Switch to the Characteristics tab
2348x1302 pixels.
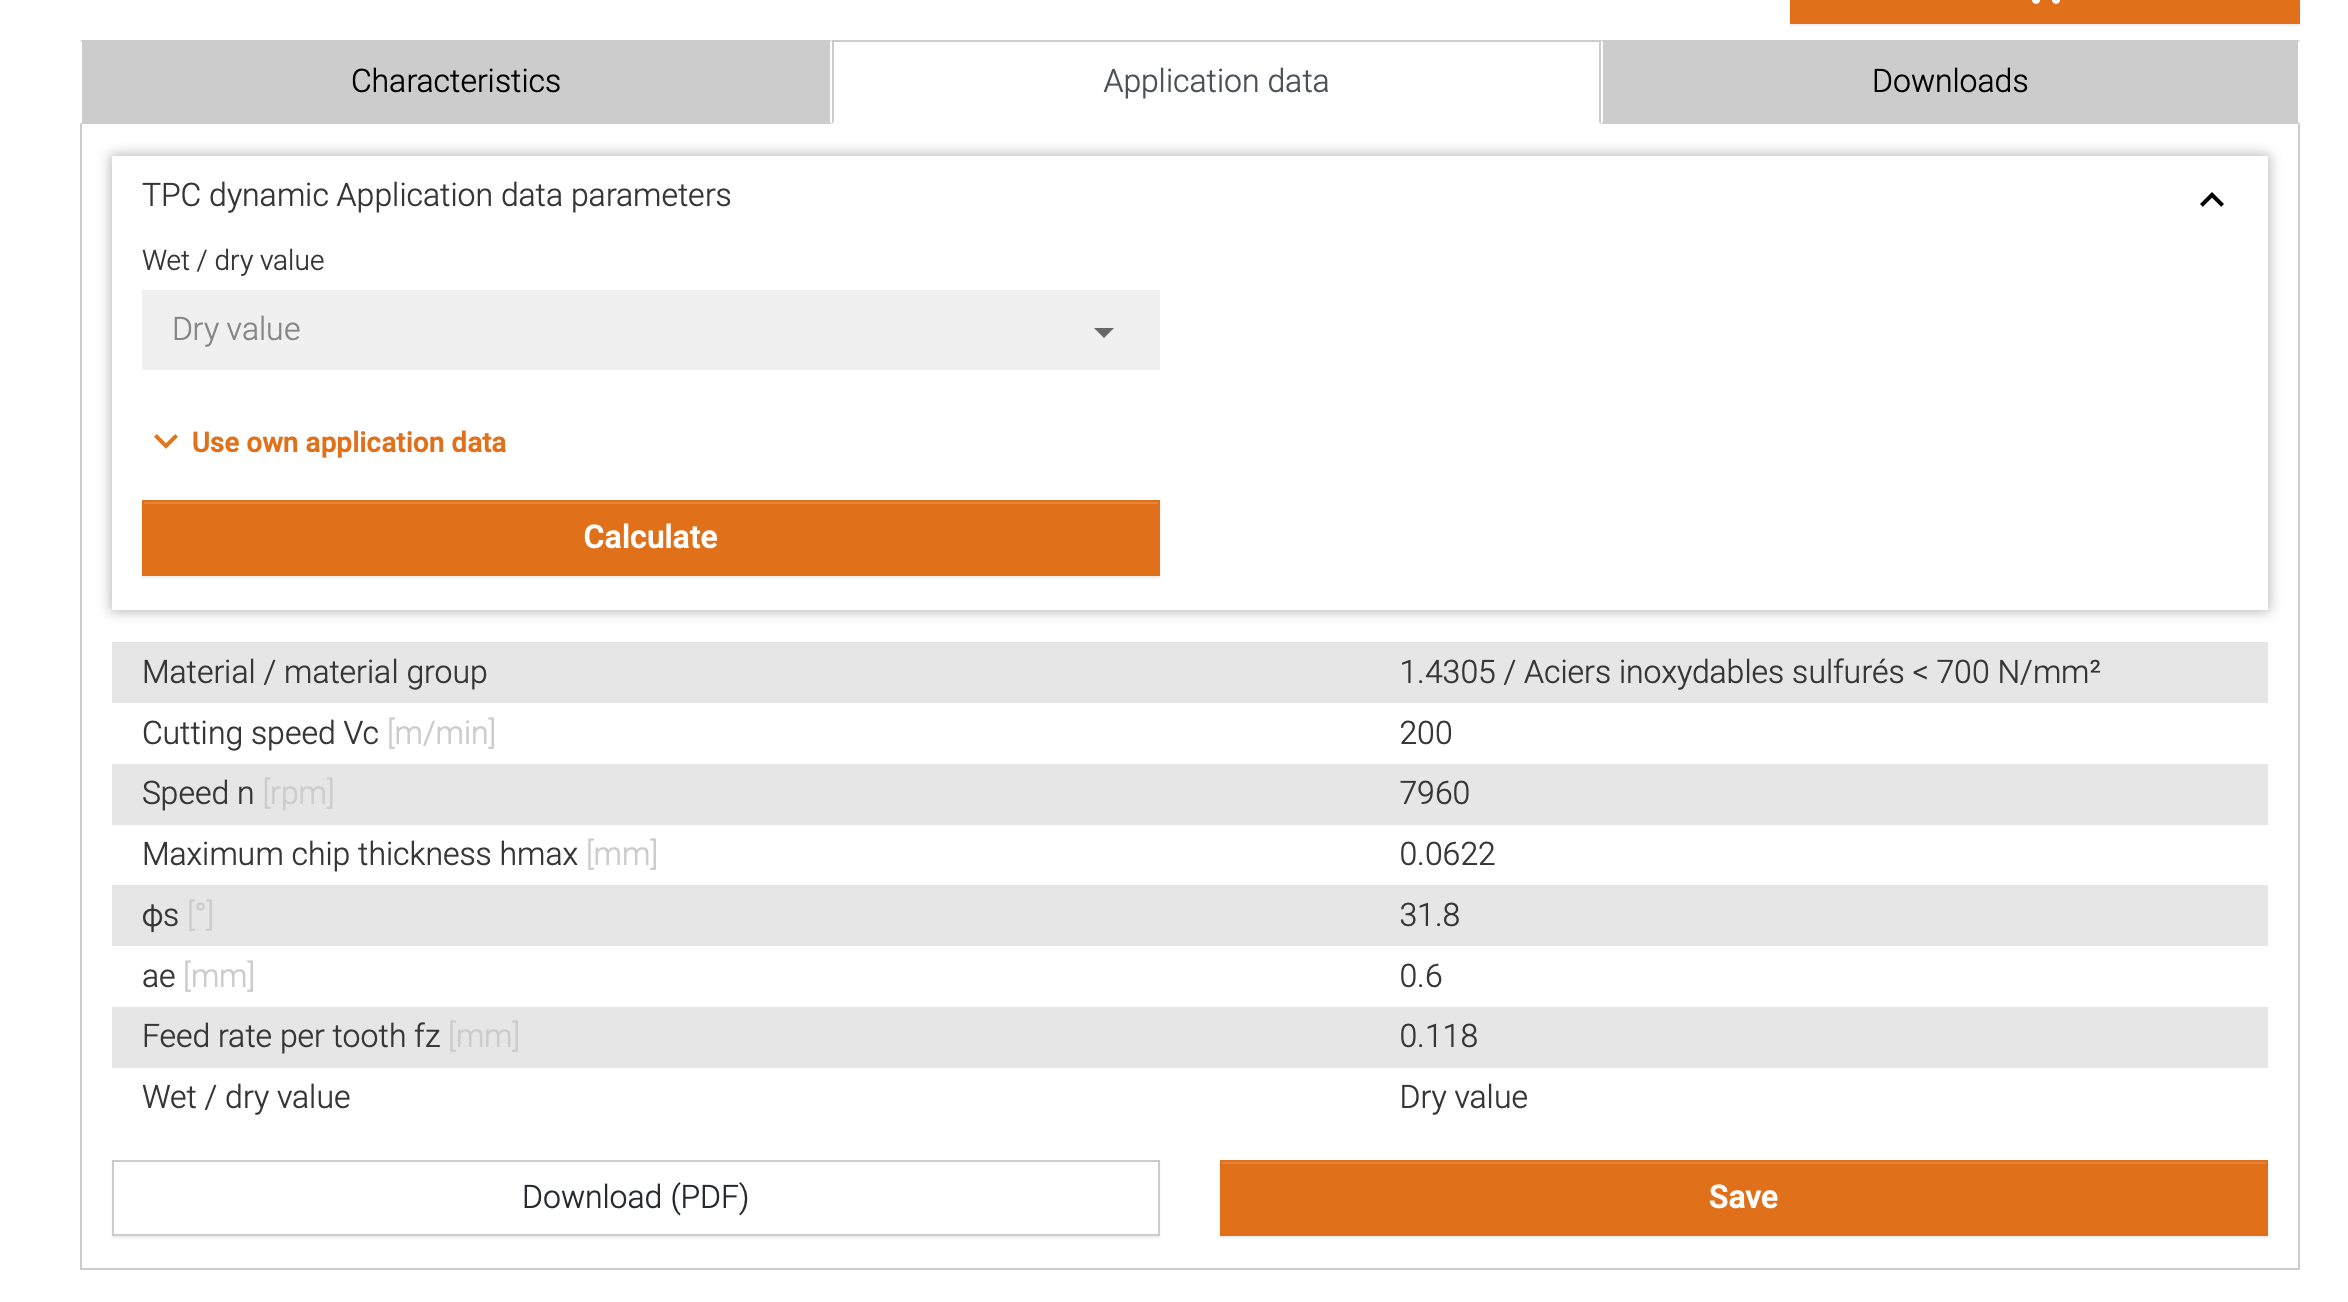click(x=456, y=81)
